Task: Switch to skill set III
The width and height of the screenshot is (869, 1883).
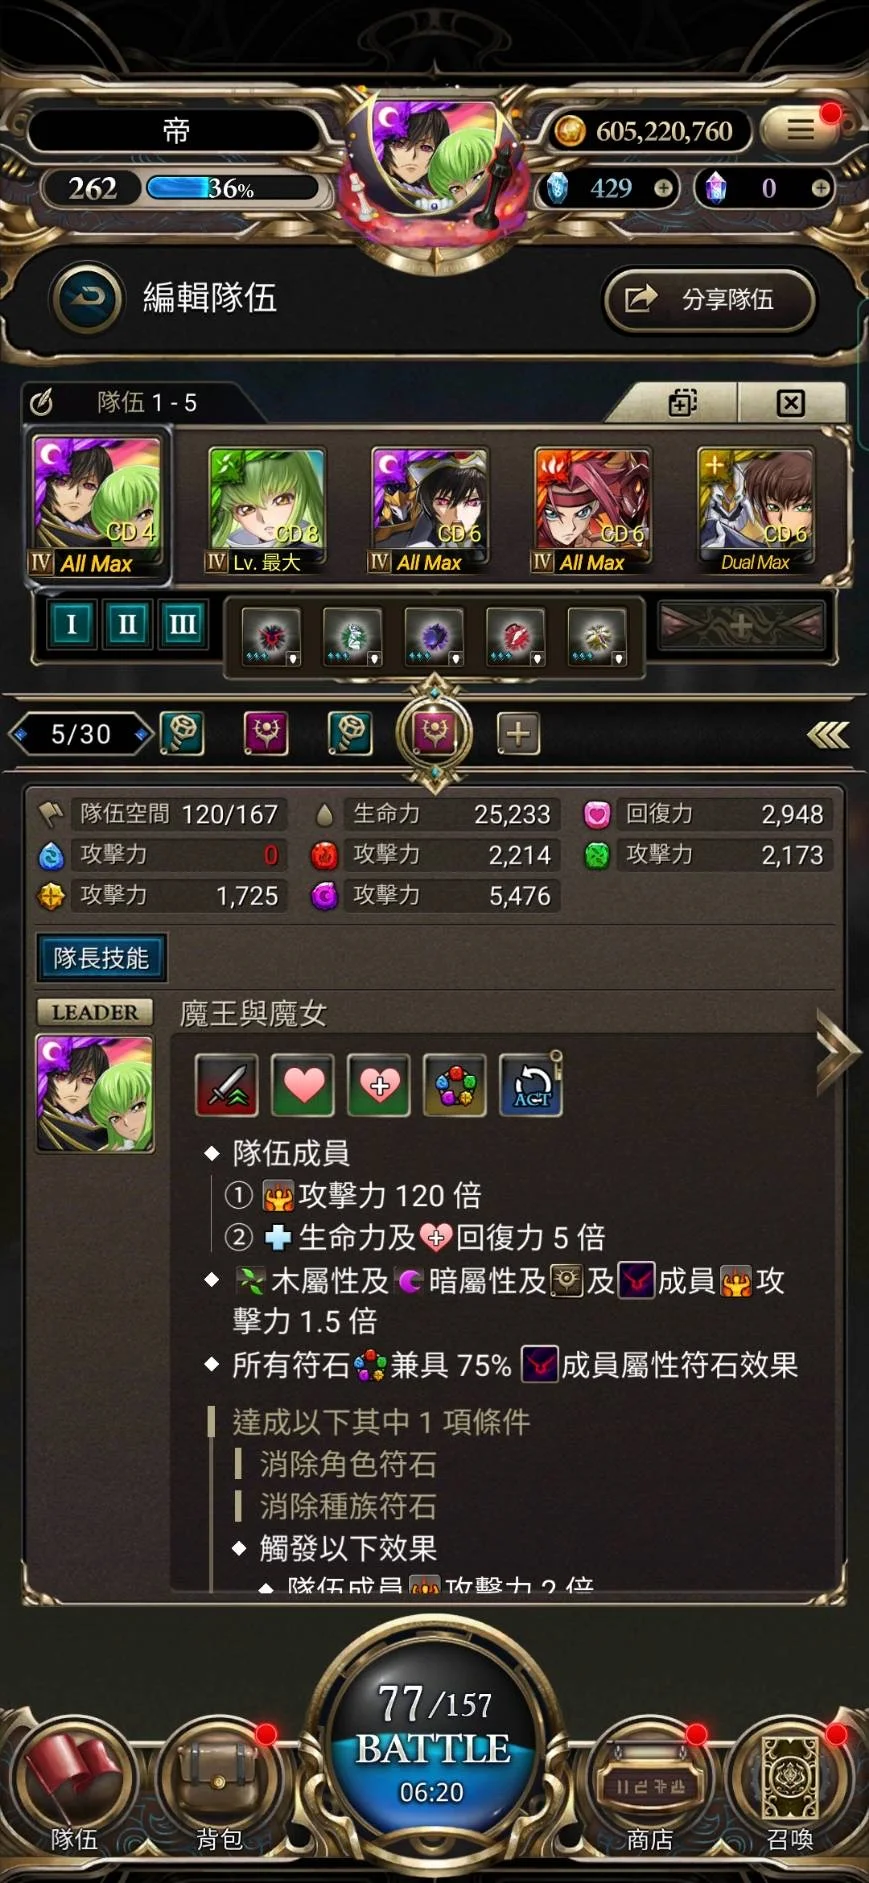Action: pyautogui.click(x=182, y=625)
